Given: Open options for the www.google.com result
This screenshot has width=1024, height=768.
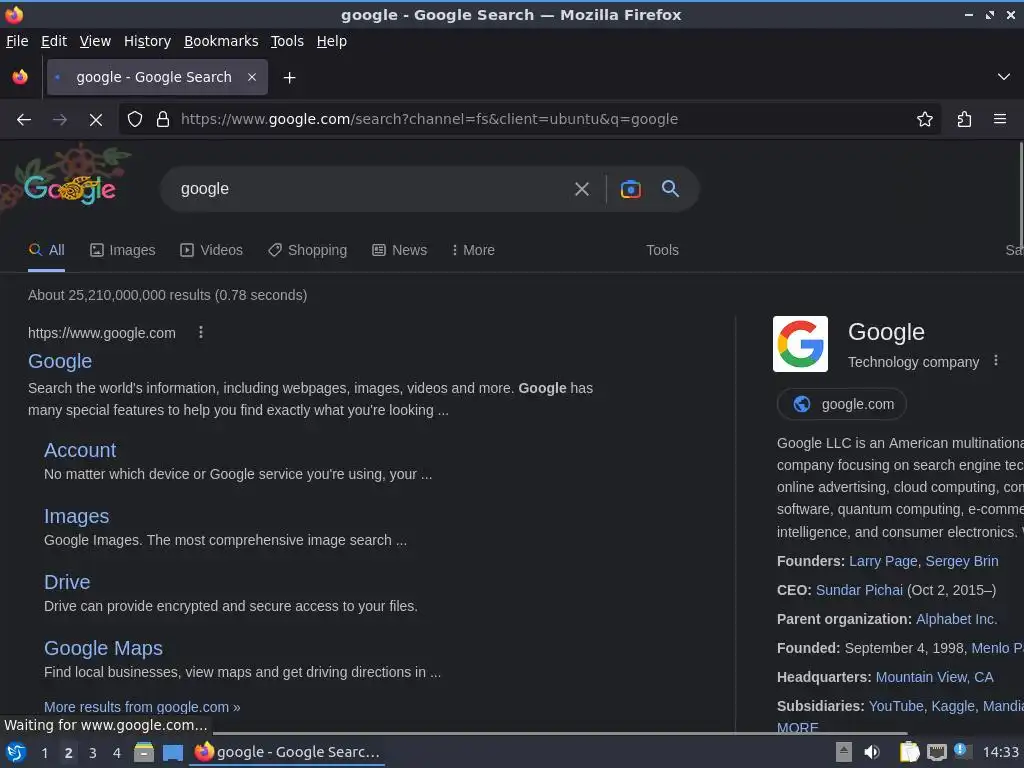Looking at the screenshot, I should point(201,332).
